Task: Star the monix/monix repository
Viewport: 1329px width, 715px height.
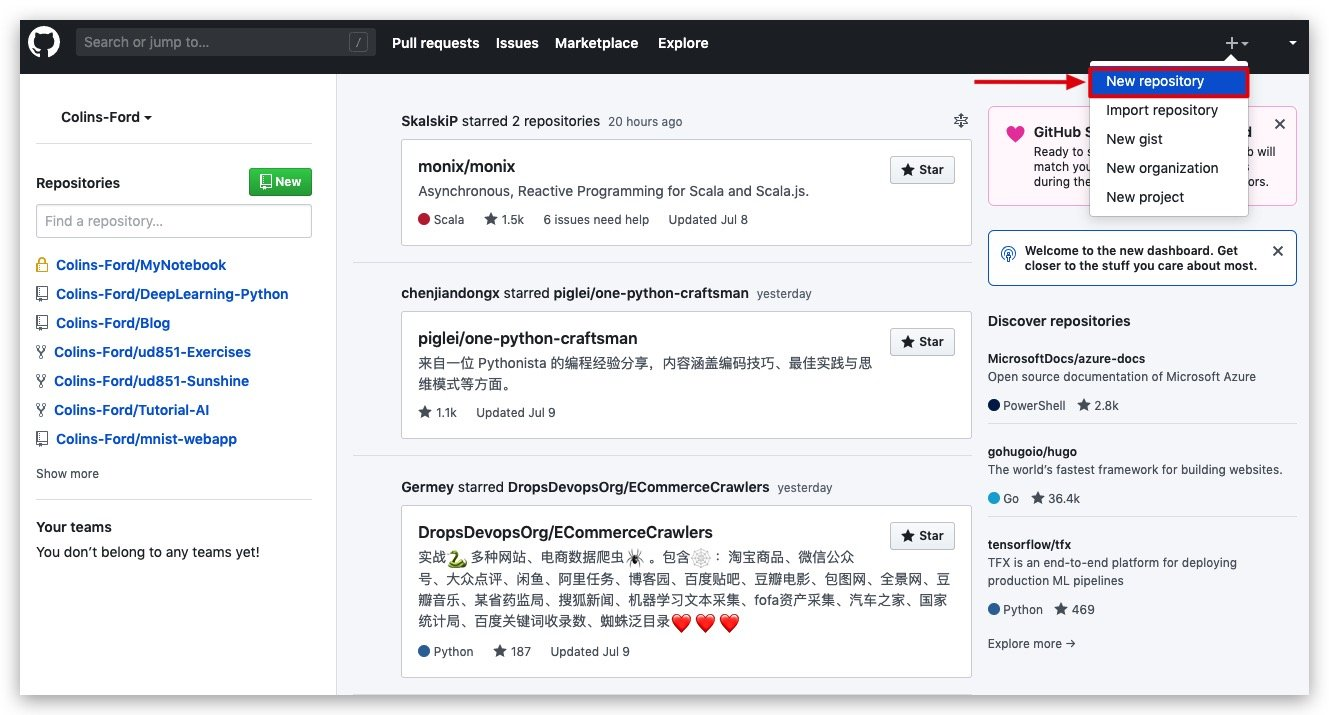Action: 922,170
